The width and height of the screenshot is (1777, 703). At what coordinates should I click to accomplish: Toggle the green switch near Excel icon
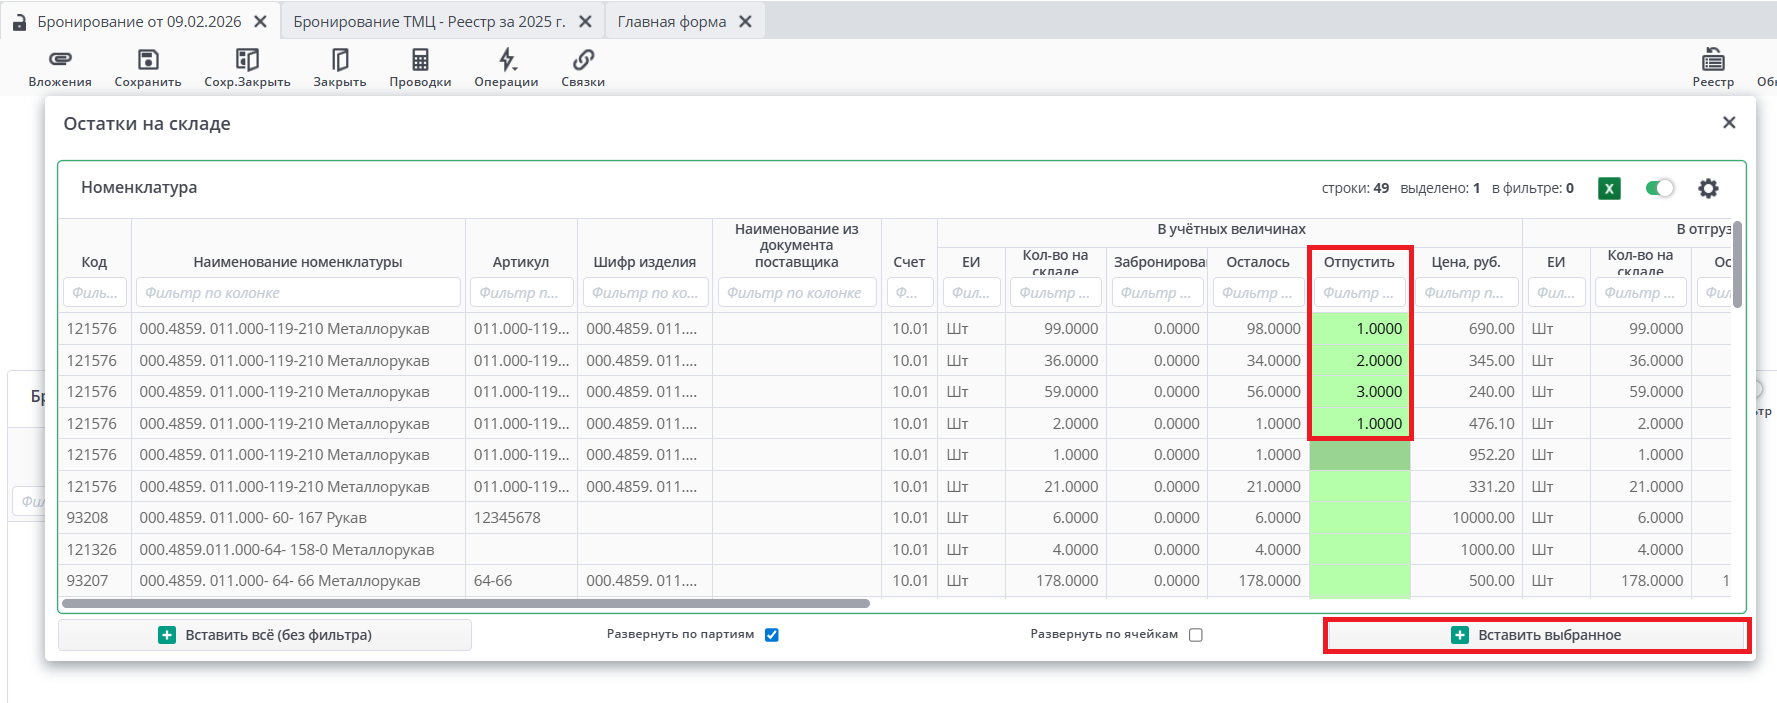pyautogui.click(x=1659, y=188)
